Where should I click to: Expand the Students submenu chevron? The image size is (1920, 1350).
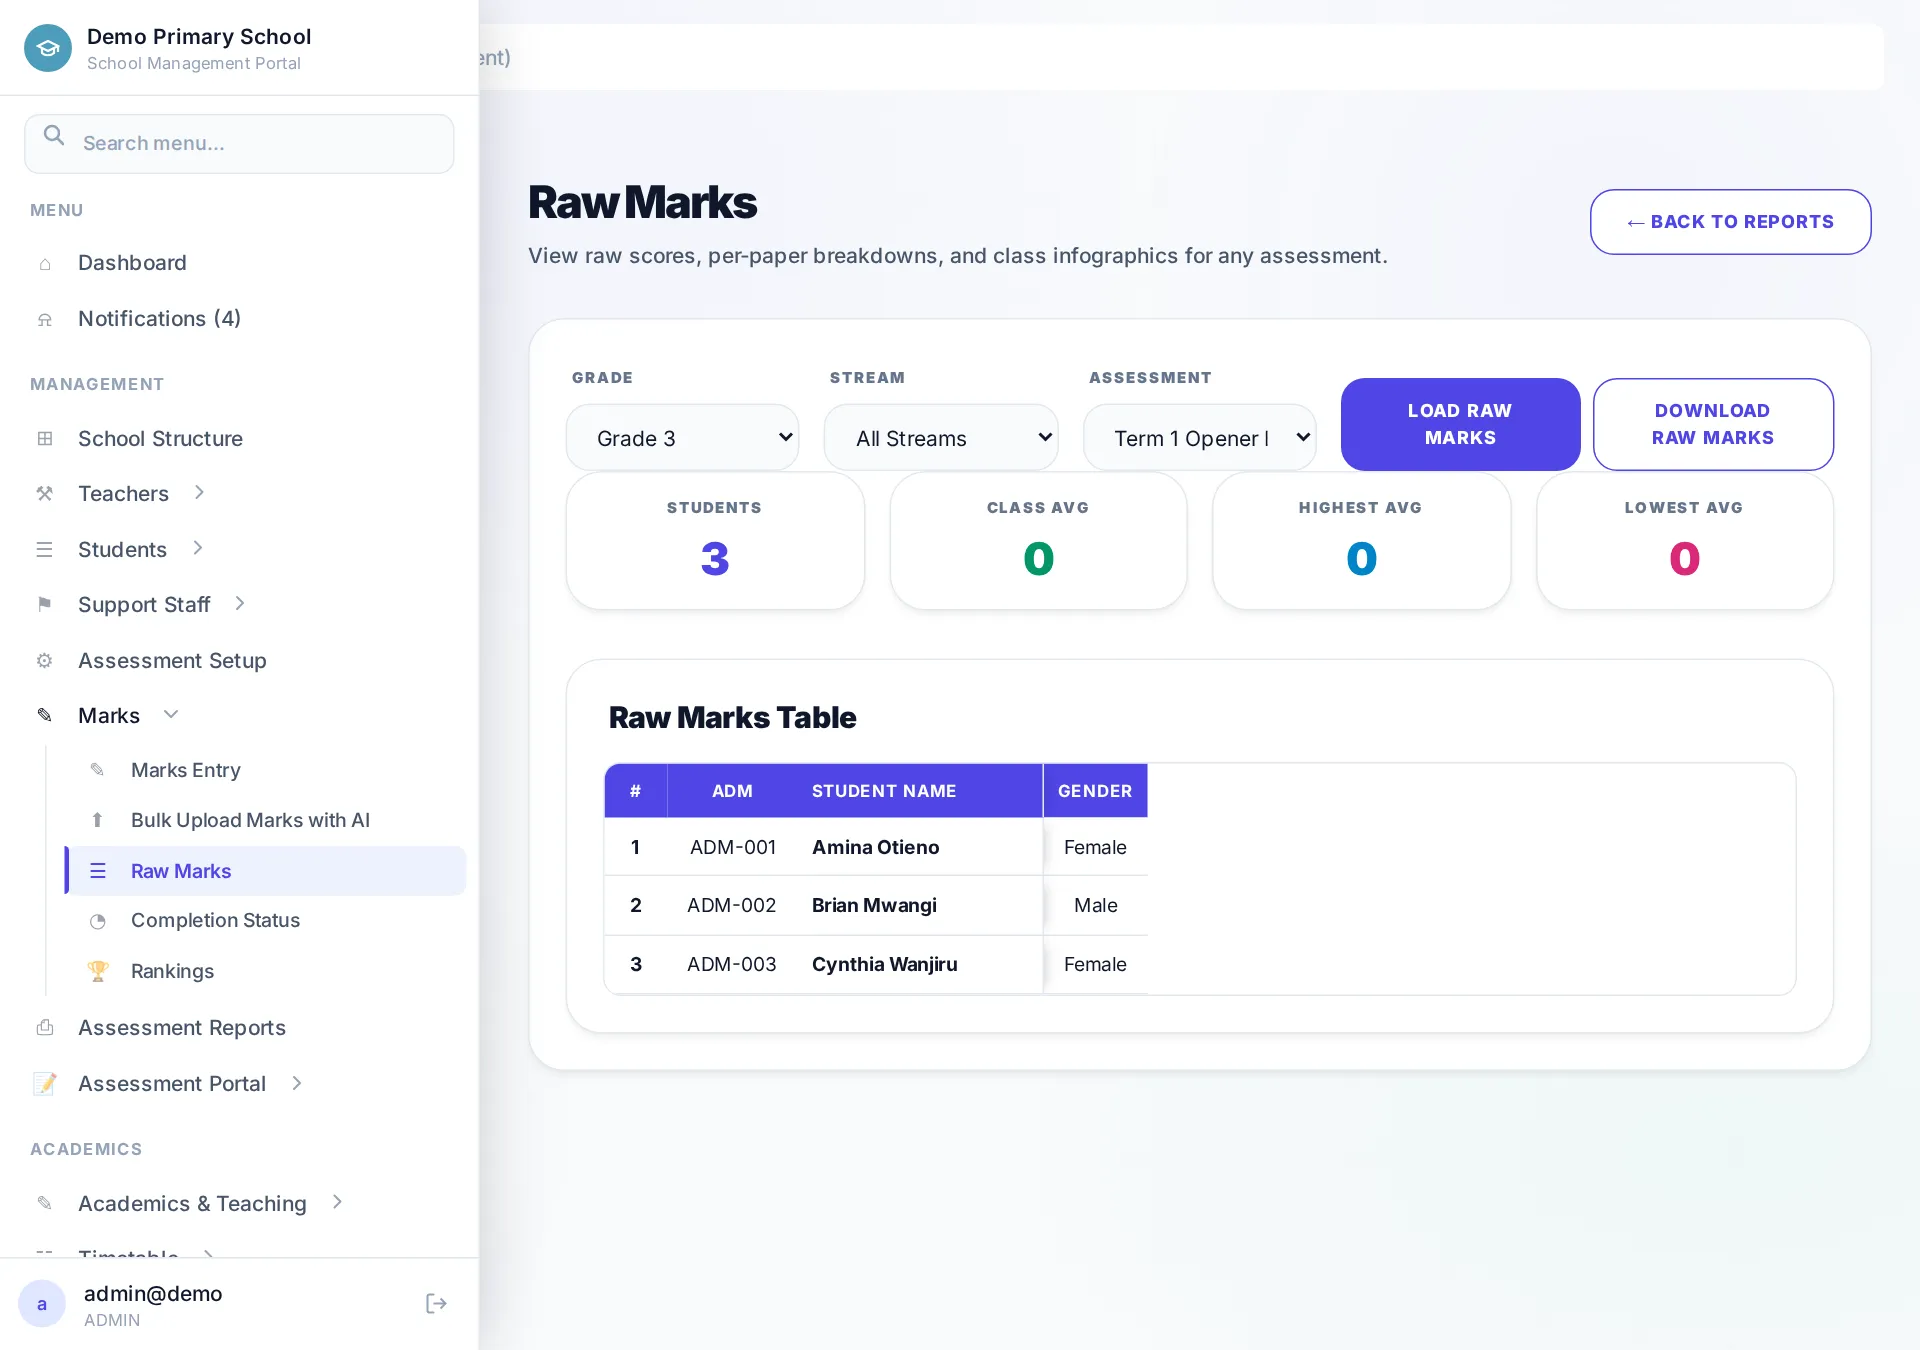point(198,548)
